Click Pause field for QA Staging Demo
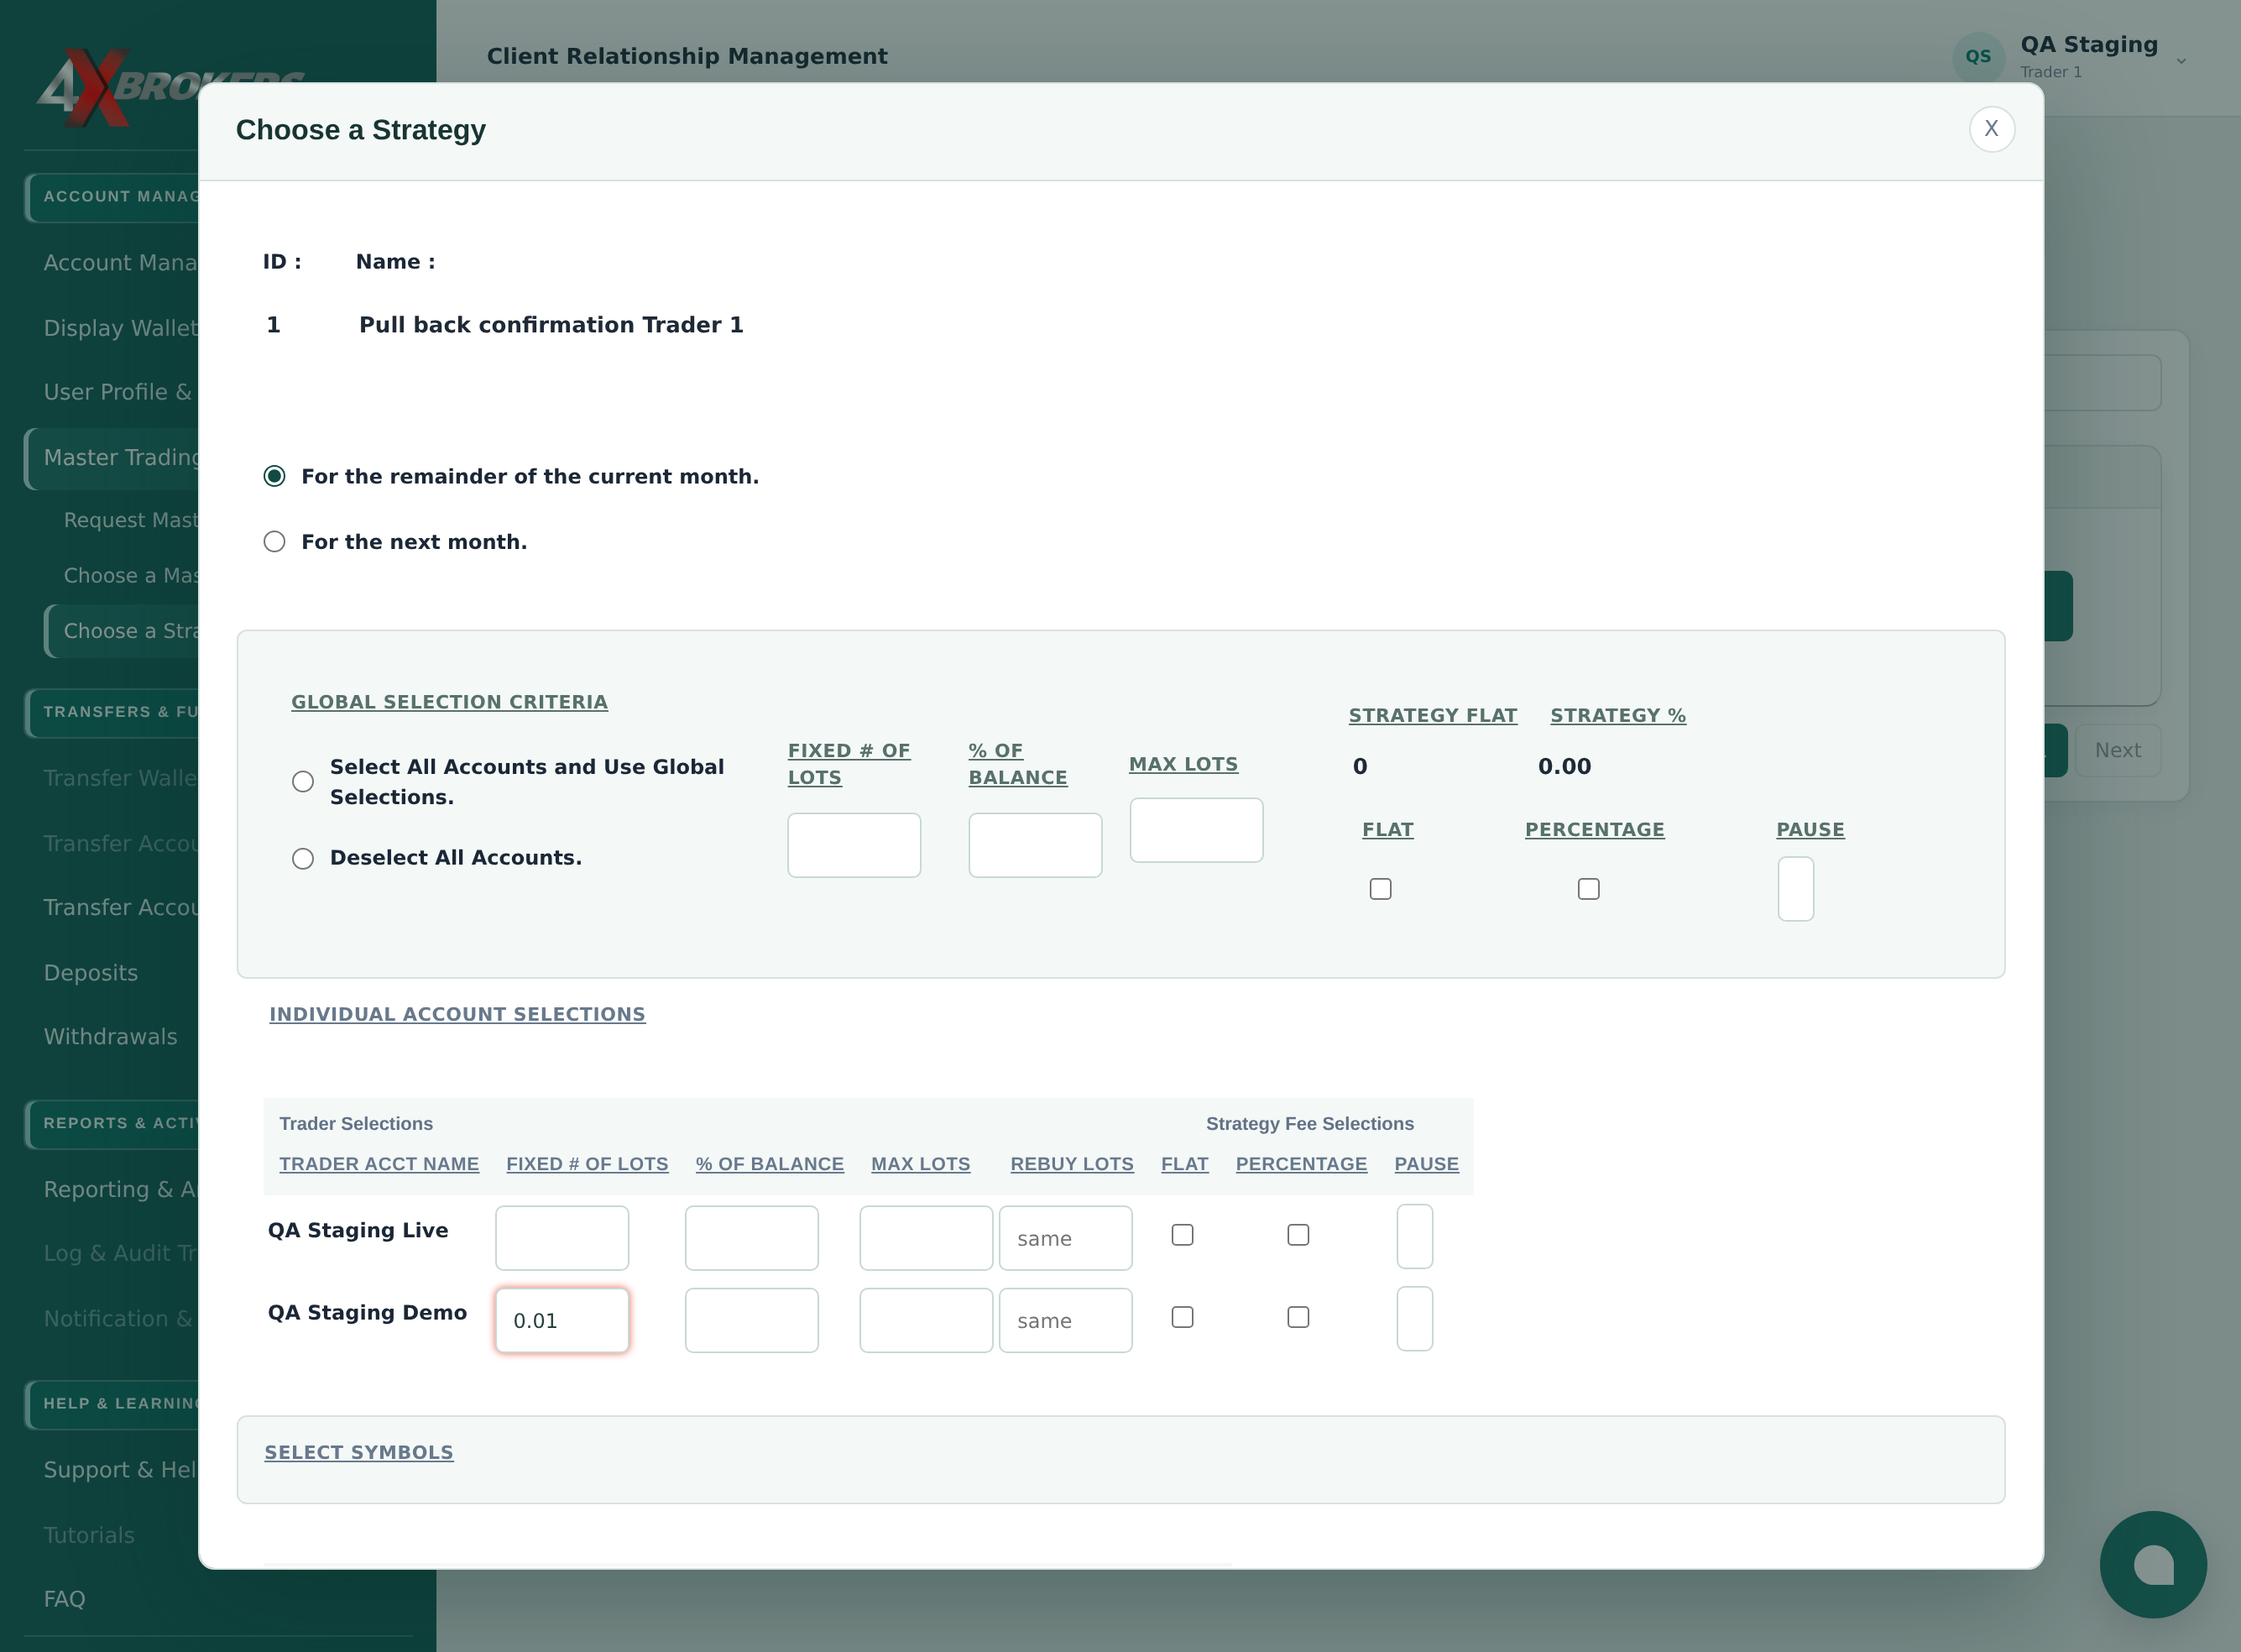The width and height of the screenshot is (2241, 1652). pos(1414,1319)
